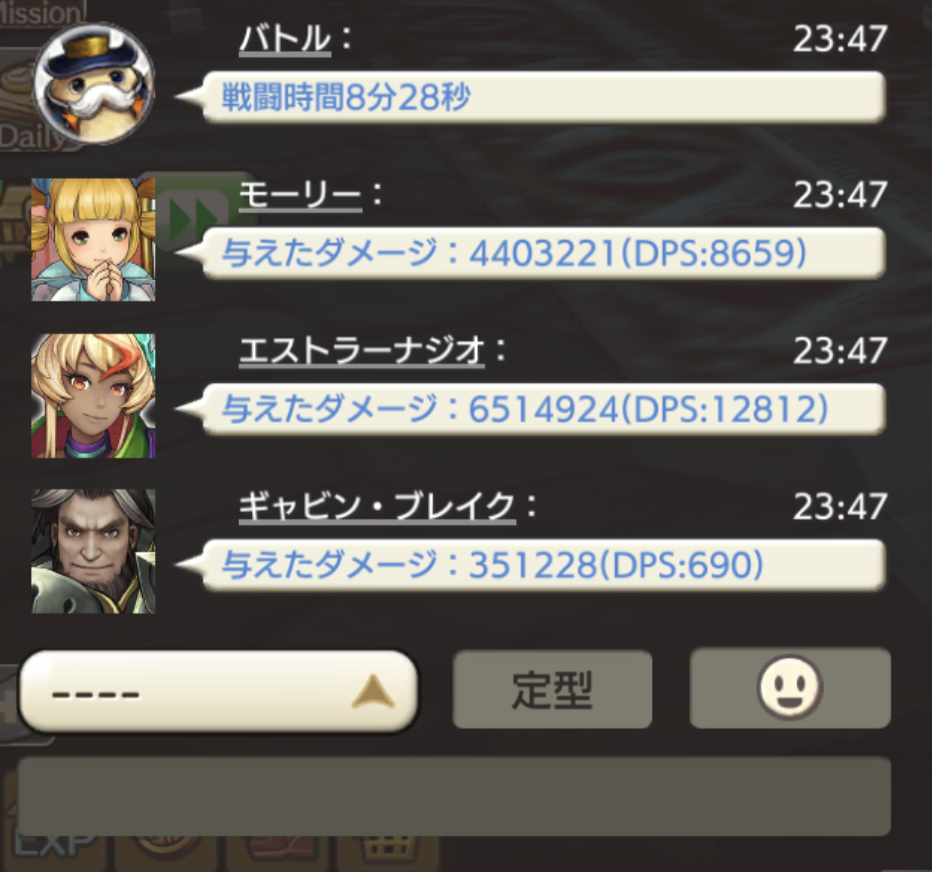Screen dimensions: 932x872
Task: Open the Mission tab behind chat
Action: pos(42,13)
